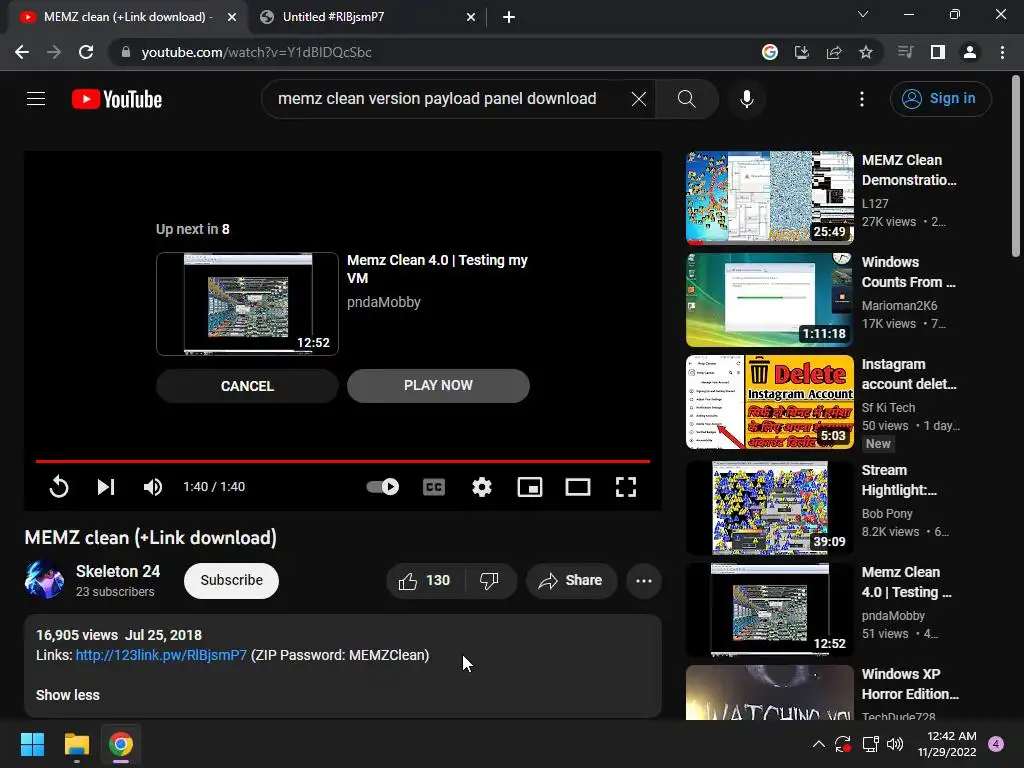Select the MEMZ clean YouTube tab
The width and height of the screenshot is (1024, 768).
(128, 17)
